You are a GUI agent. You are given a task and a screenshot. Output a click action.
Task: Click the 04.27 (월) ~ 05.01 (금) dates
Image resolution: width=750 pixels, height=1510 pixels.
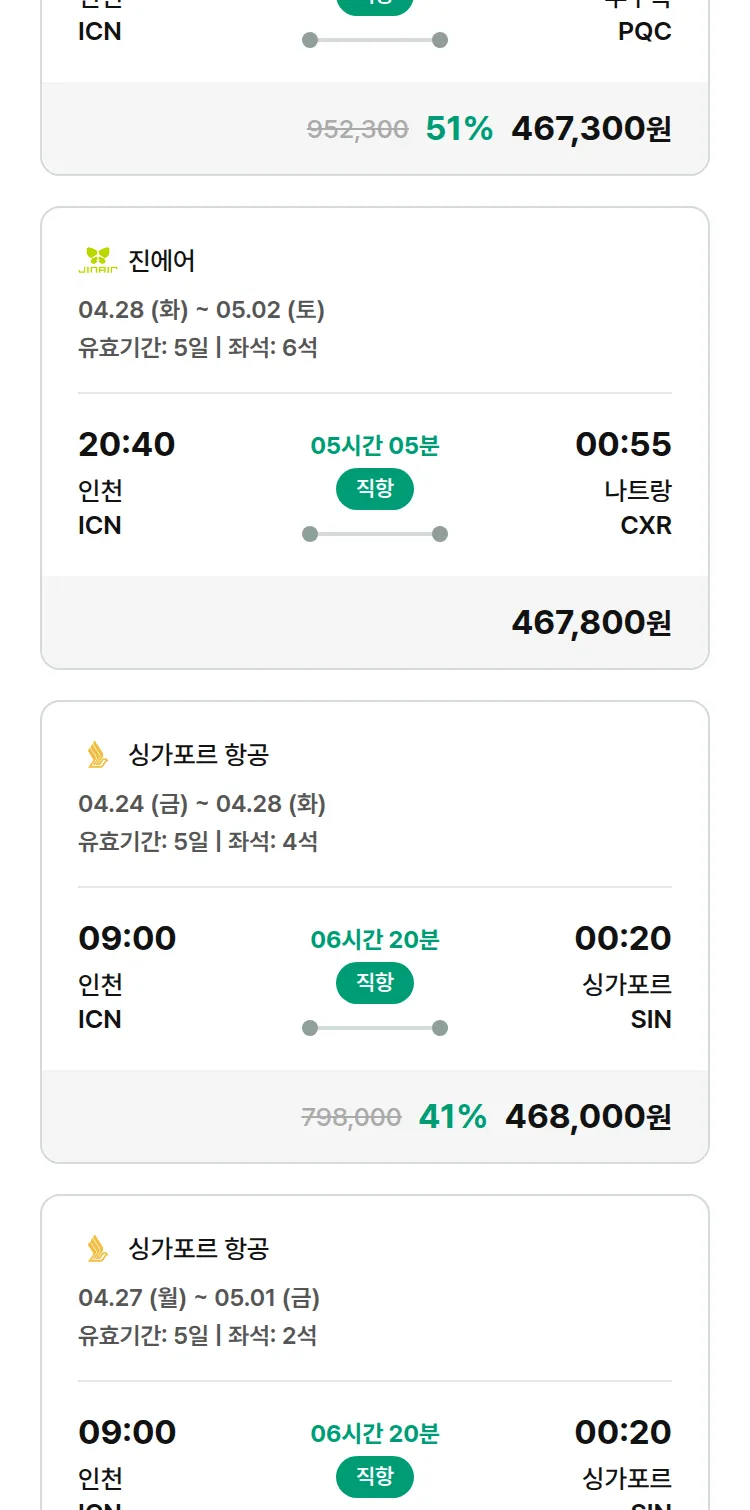(199, 1298)
